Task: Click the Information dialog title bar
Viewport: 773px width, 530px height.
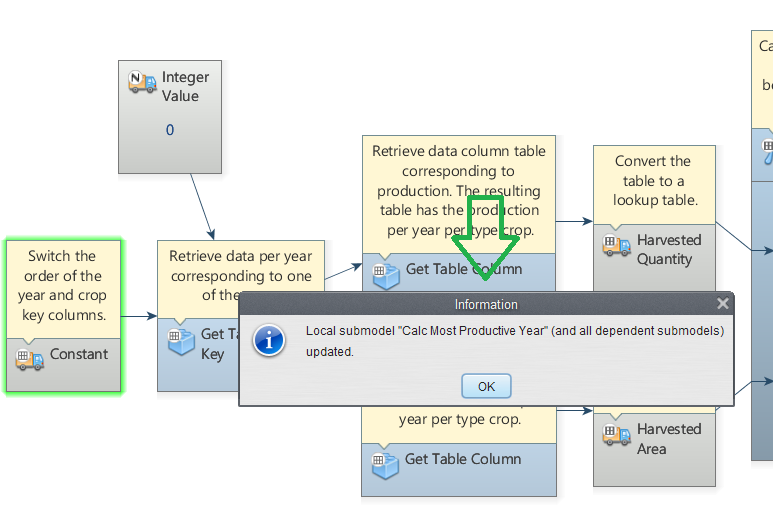Action: pos(486,304)
